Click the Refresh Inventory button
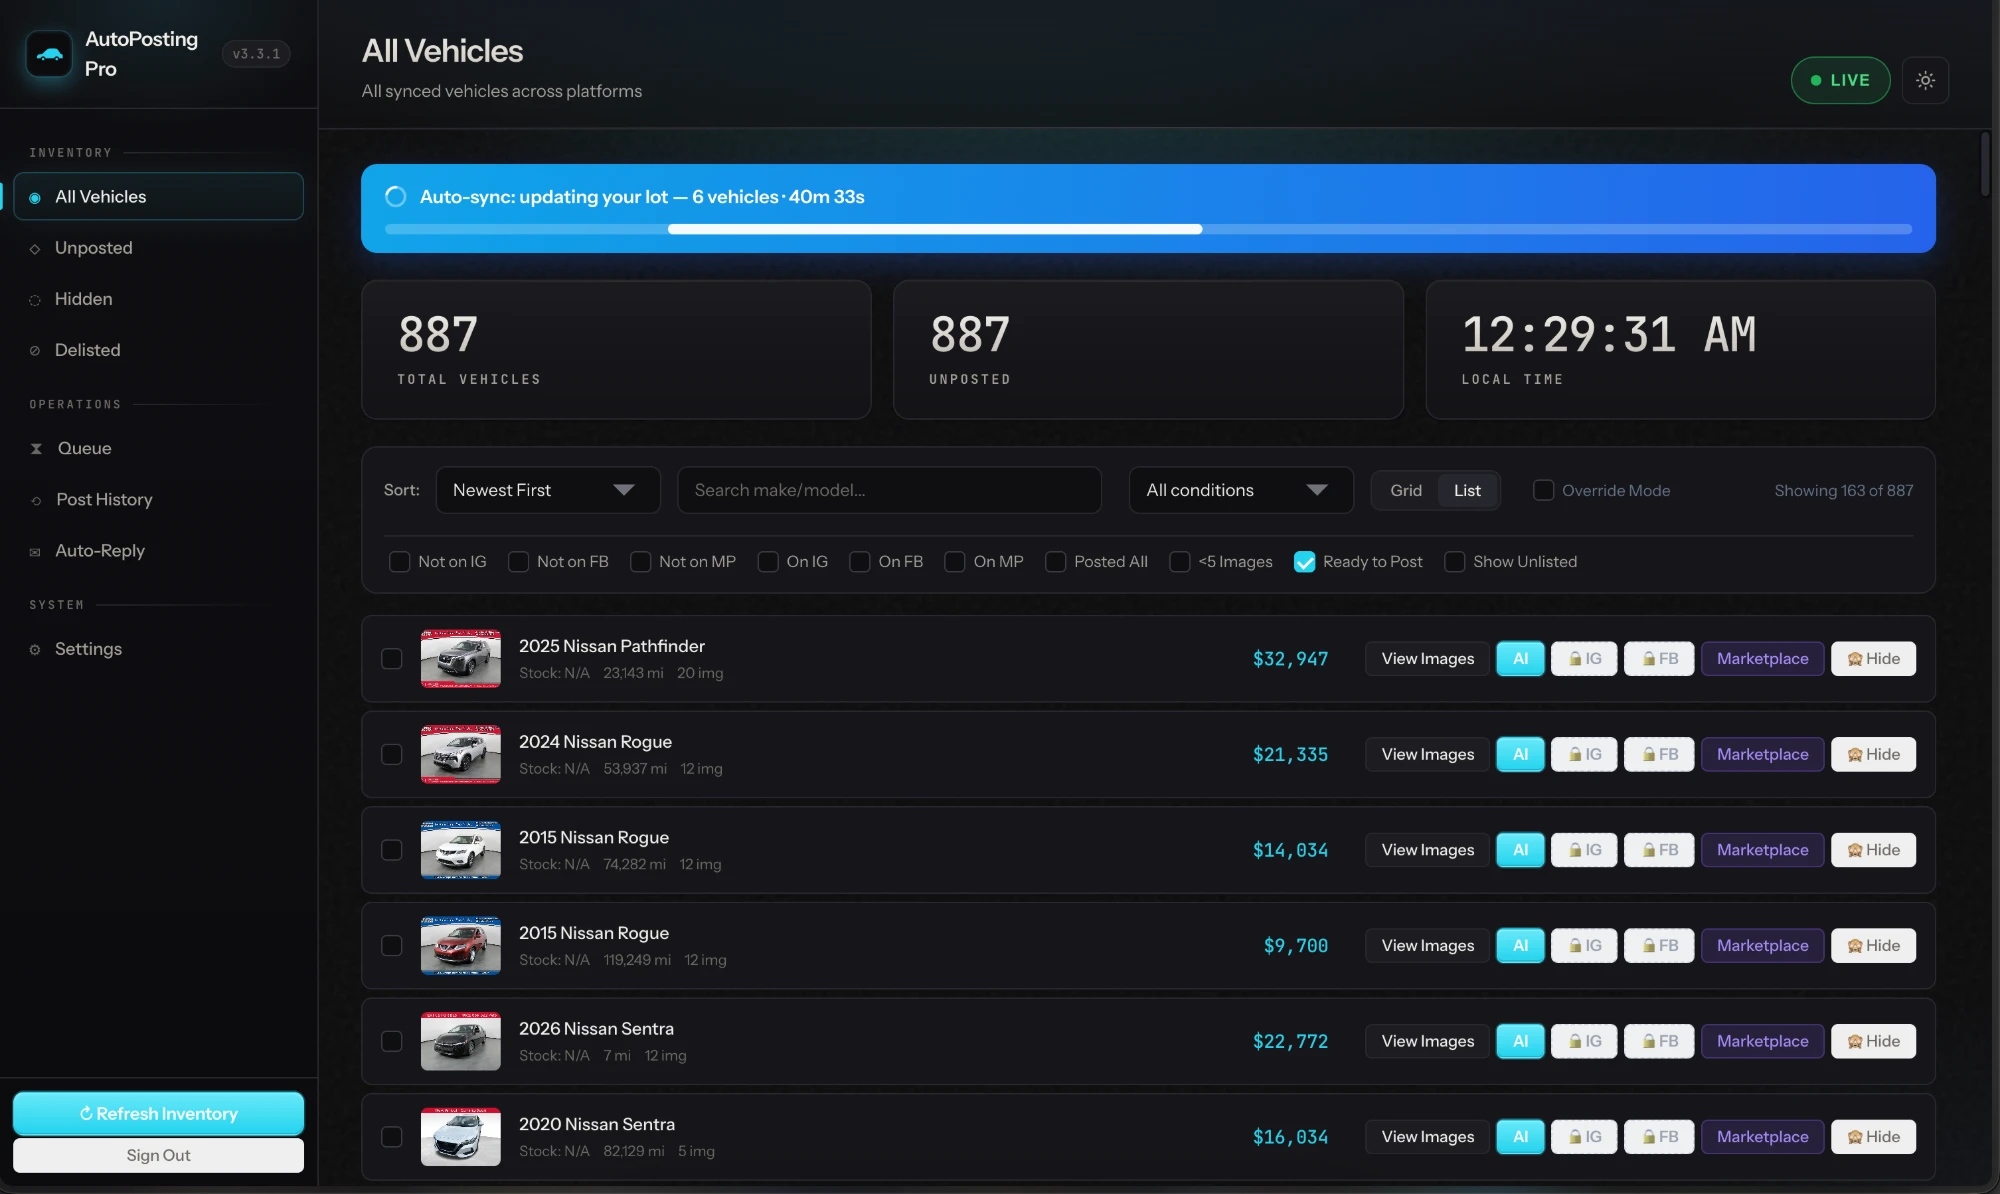This screenshot has width=2000, height=1194. pyautogui.click(x=158, y=1113)
